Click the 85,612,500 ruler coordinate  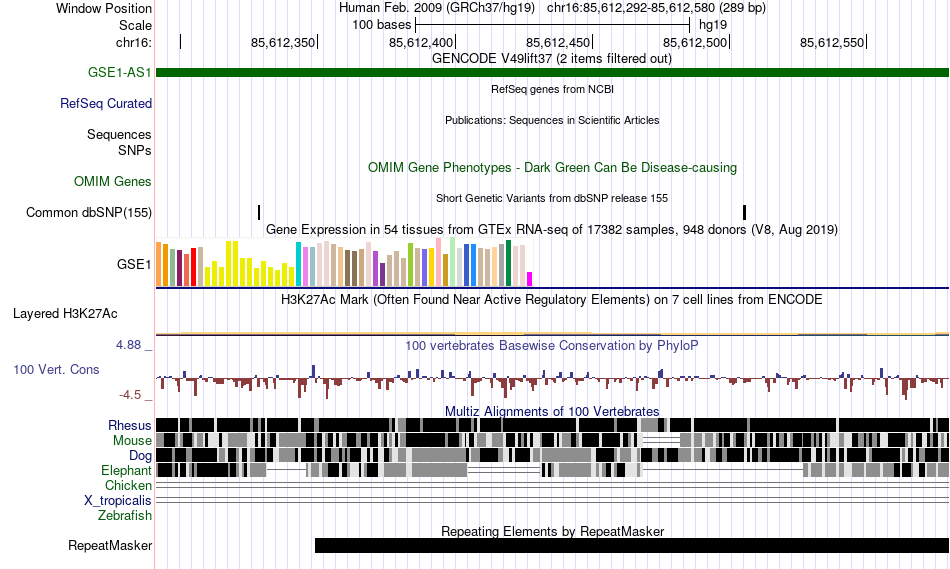(695, 42)
